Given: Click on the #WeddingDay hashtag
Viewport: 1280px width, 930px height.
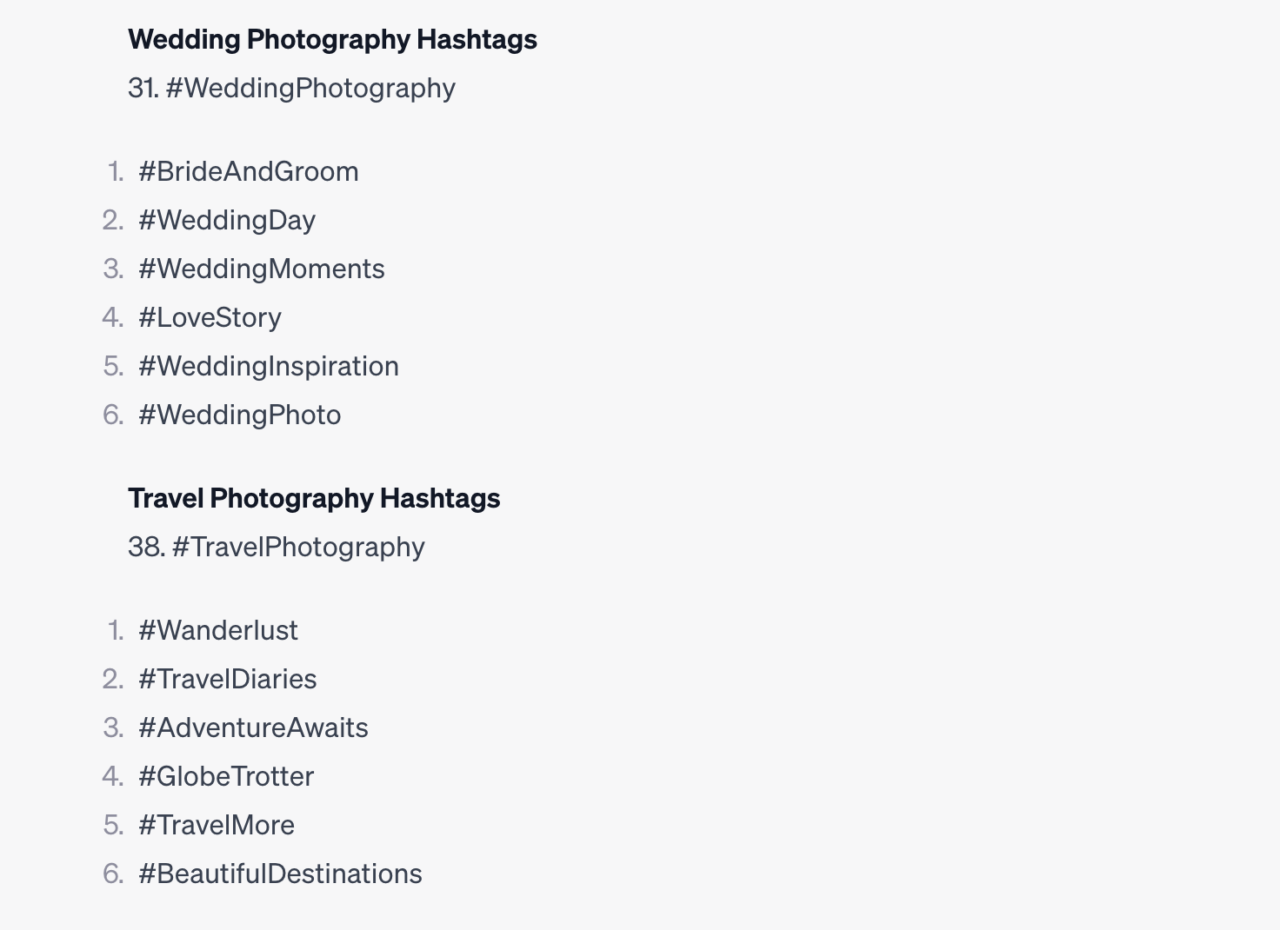Looking at the screenshot, I should coord(227,220).
